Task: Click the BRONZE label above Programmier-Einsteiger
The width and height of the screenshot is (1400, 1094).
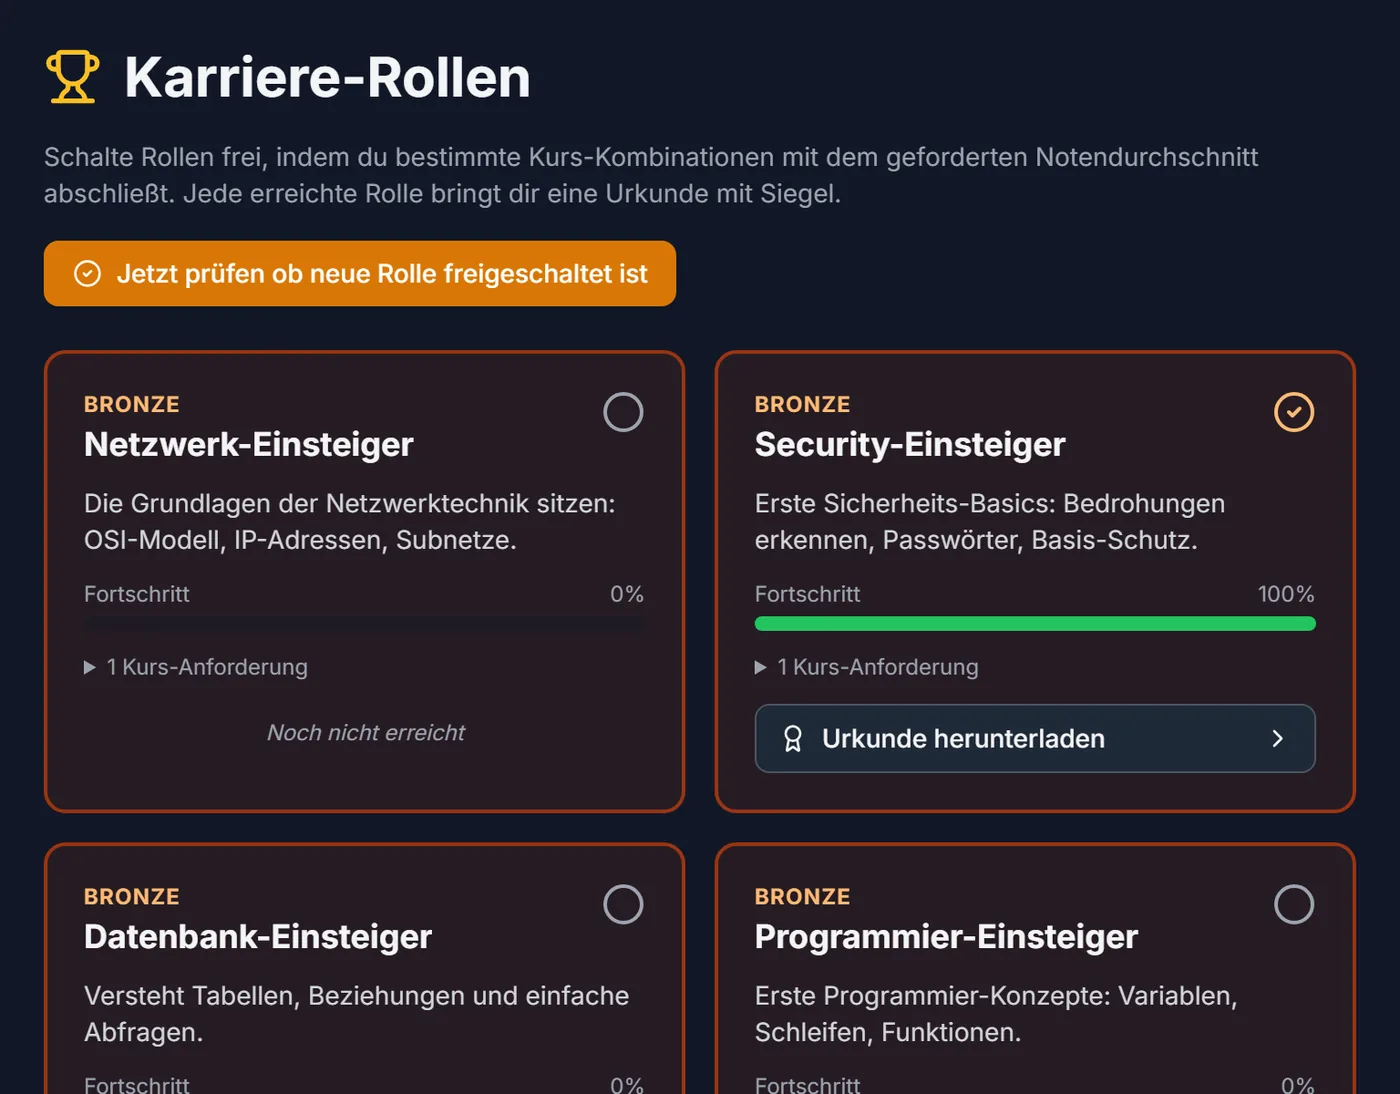Action: (x=803, y=897)
